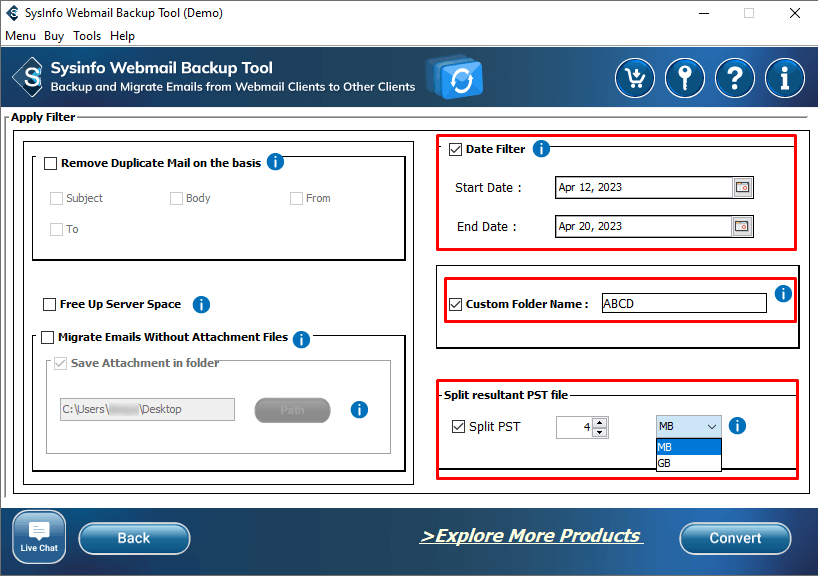This screenshot has width=818, height=576.
Task: Select MB from the unit list
Action: (689, 447)
